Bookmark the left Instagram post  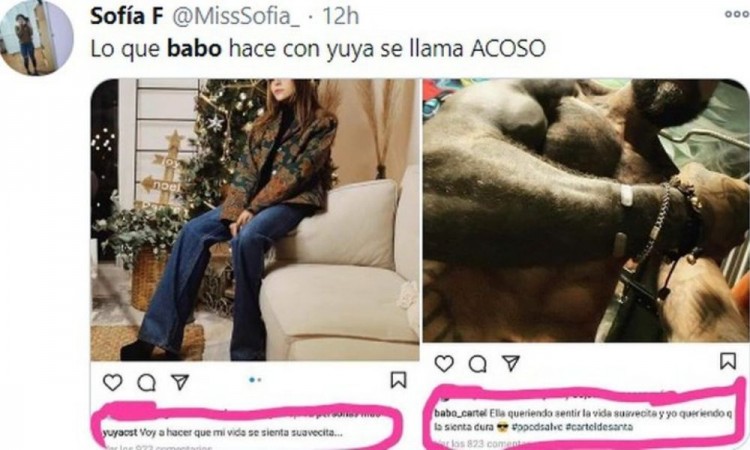(398, 380)
